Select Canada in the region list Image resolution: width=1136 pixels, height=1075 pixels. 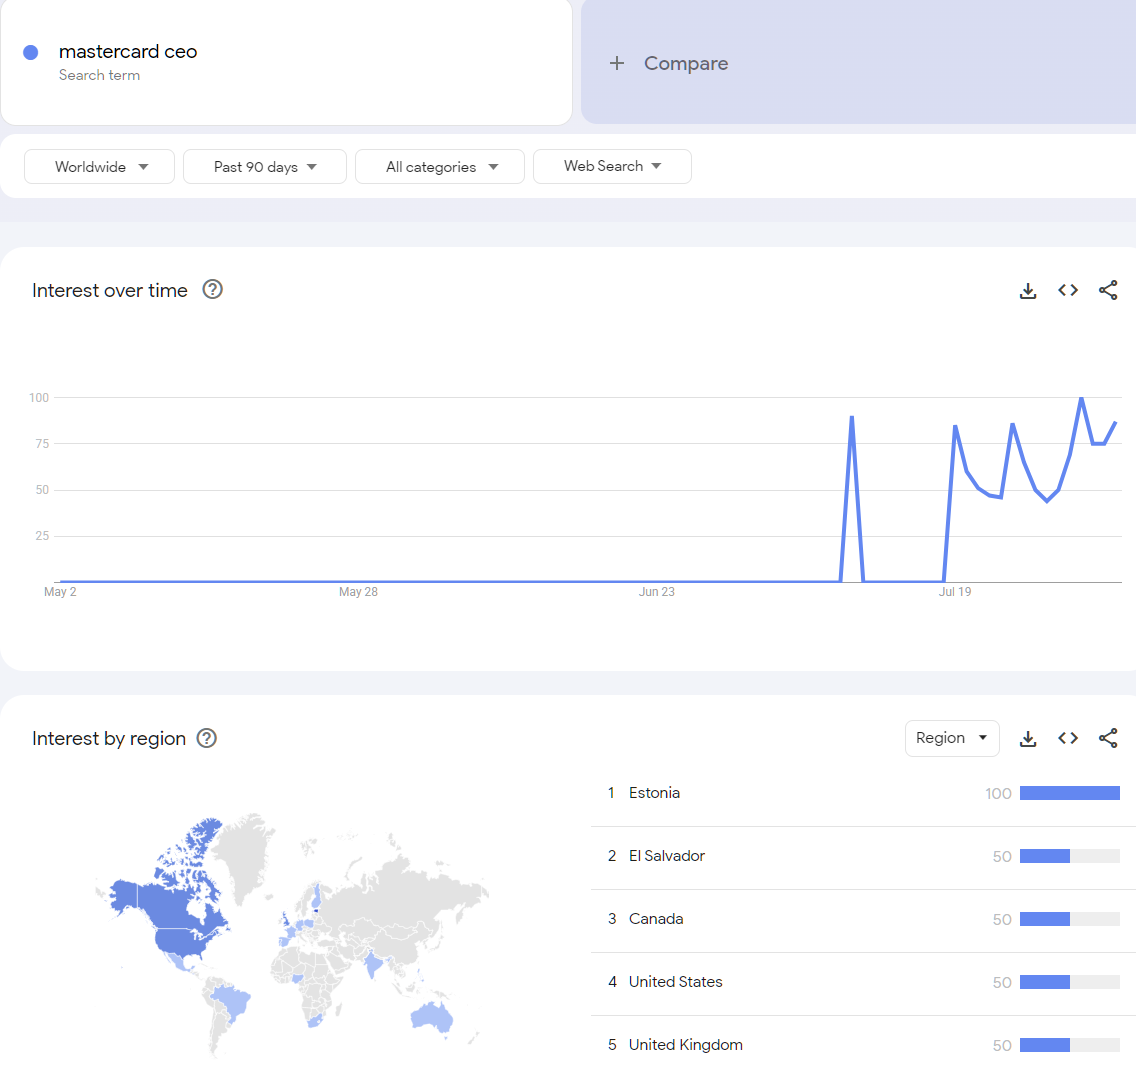click(x=864, y=919)
